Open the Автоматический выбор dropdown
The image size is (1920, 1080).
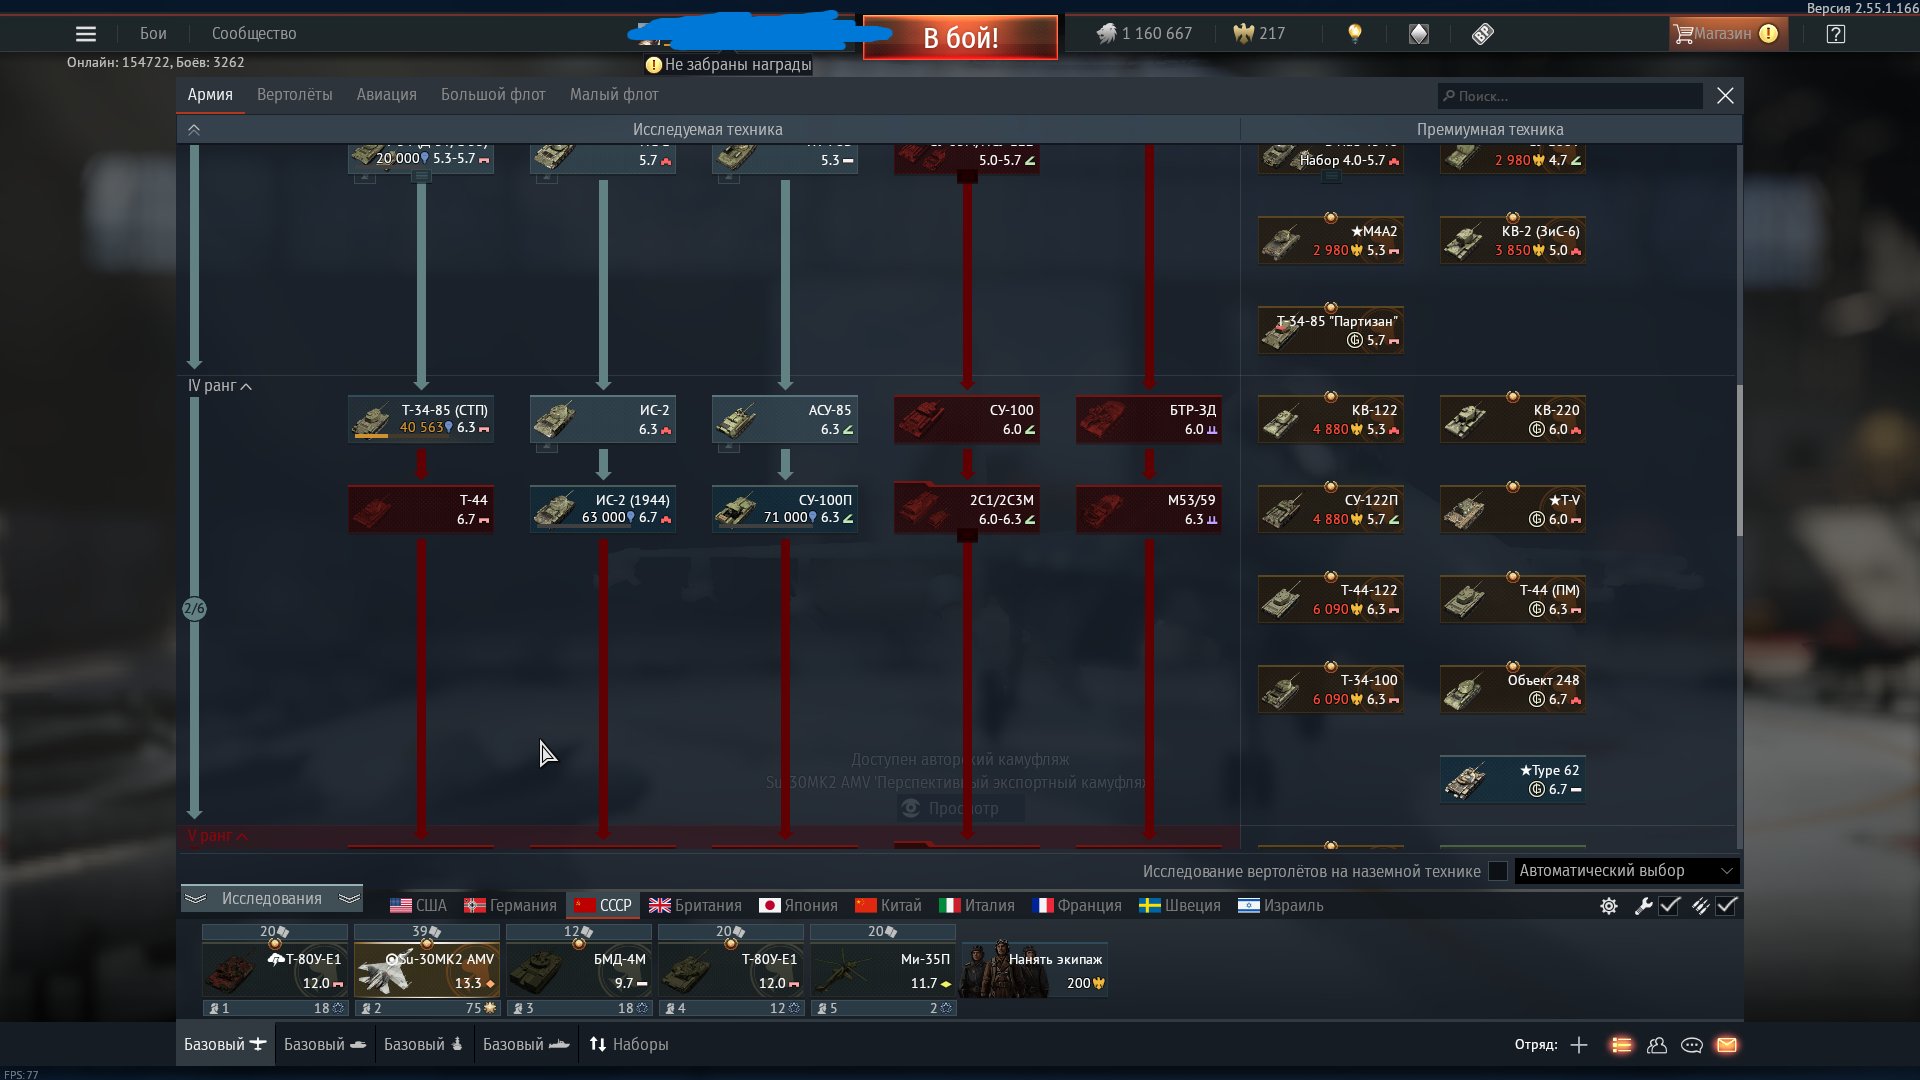click(1627, 871)
